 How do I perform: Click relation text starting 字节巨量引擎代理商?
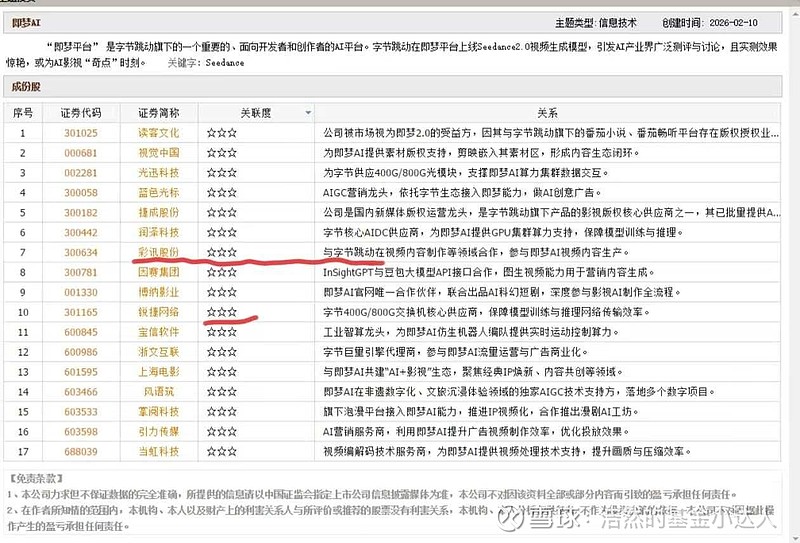click(456, 352)
